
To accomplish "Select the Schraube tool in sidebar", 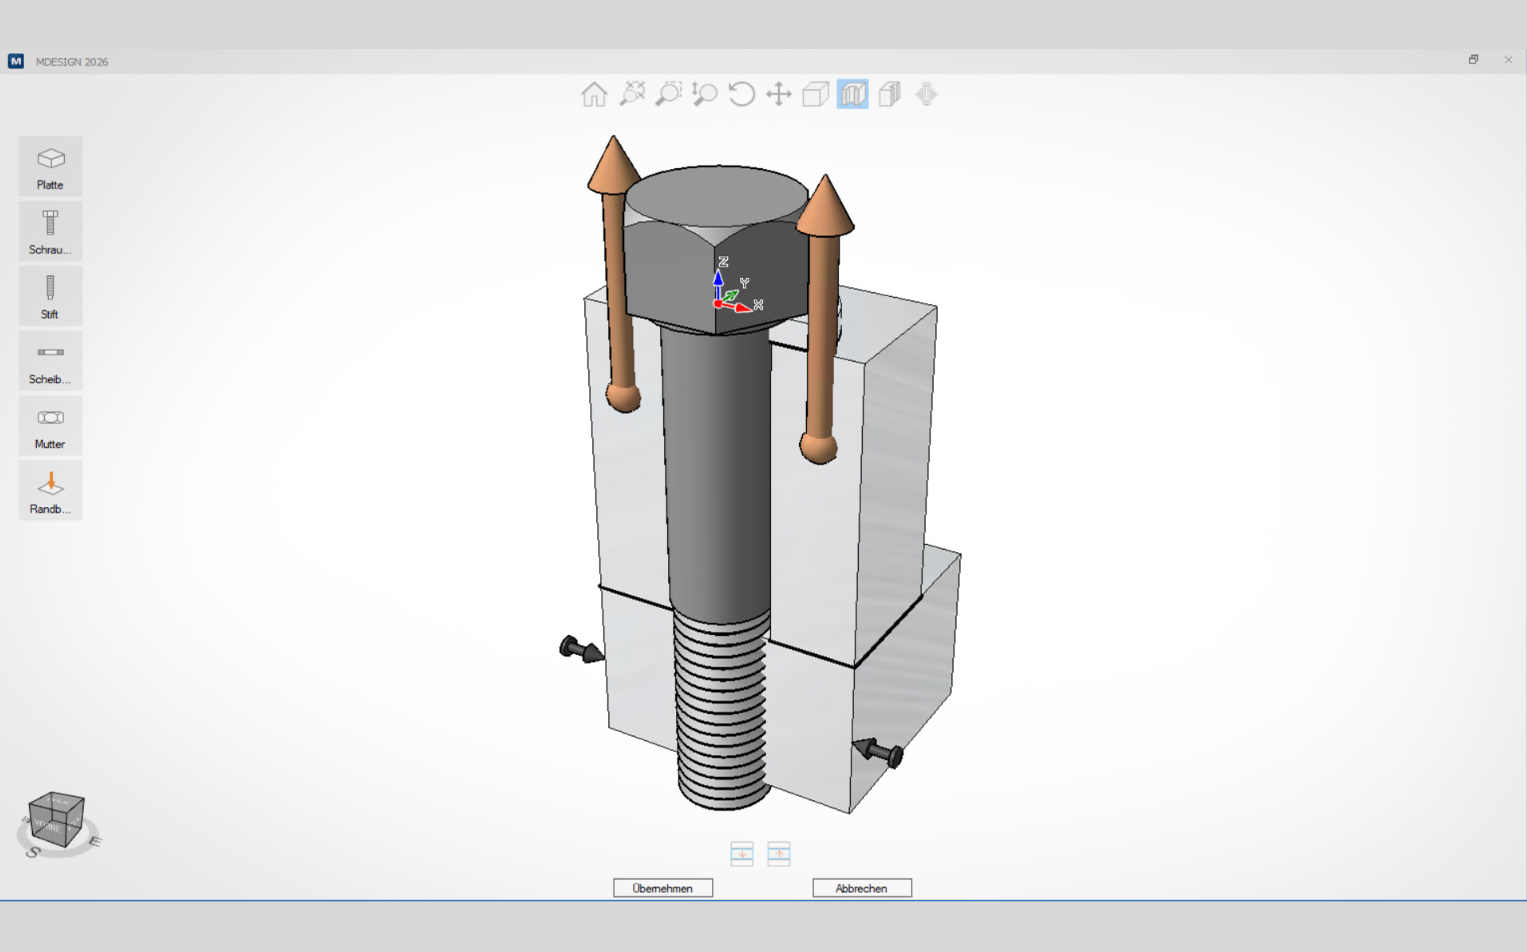I will (50, 232).
